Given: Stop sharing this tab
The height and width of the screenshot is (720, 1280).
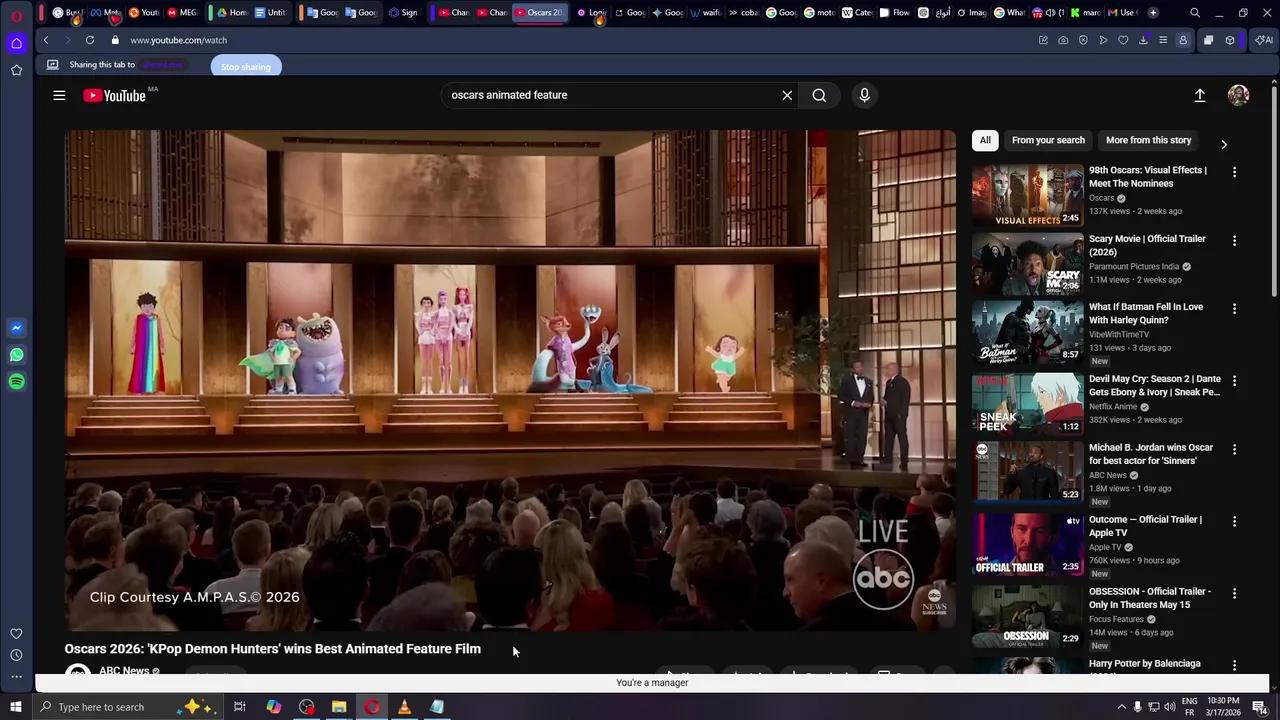Looking at the screenshot, I should coord(246,66).
